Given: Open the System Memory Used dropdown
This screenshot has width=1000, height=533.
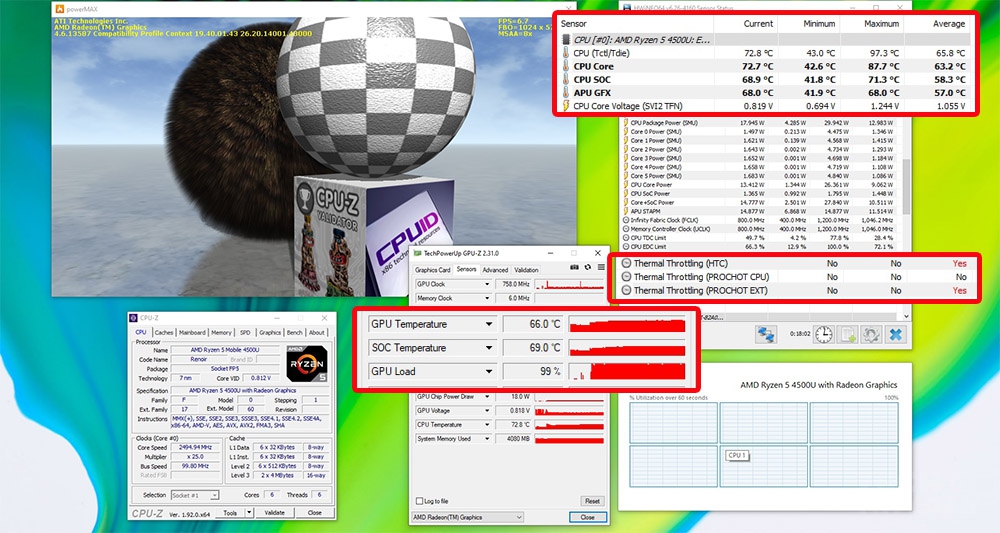Looking at the screenshot, I should [x=487, y=439].
